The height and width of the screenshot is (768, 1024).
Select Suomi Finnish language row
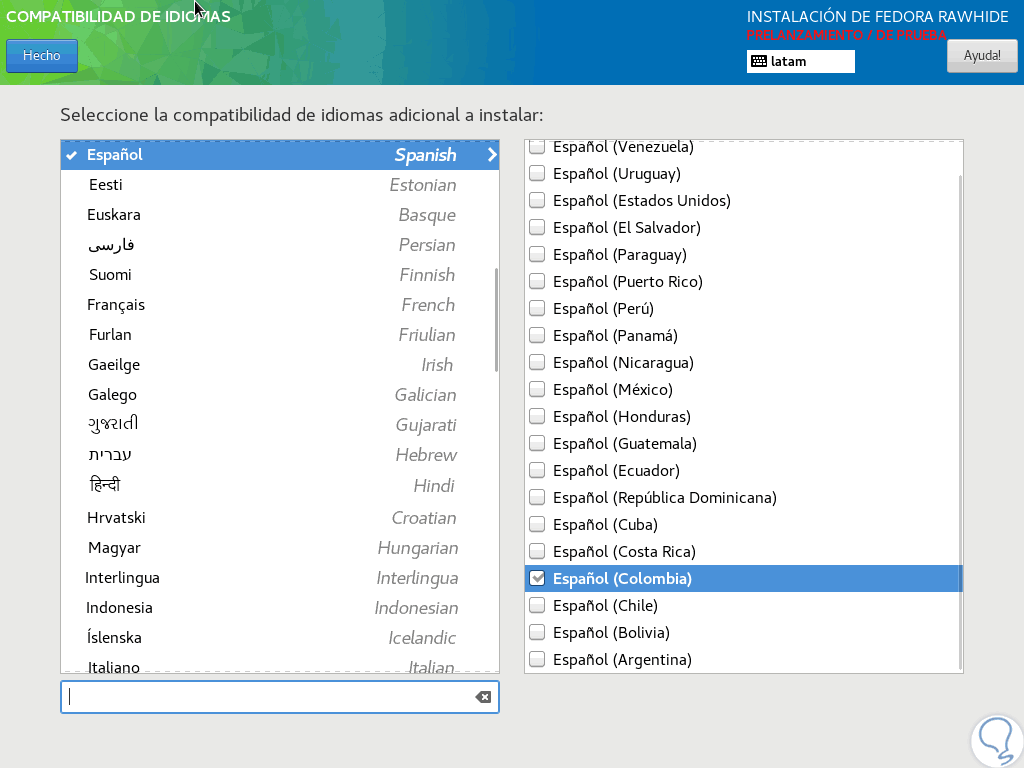point(280,275)
